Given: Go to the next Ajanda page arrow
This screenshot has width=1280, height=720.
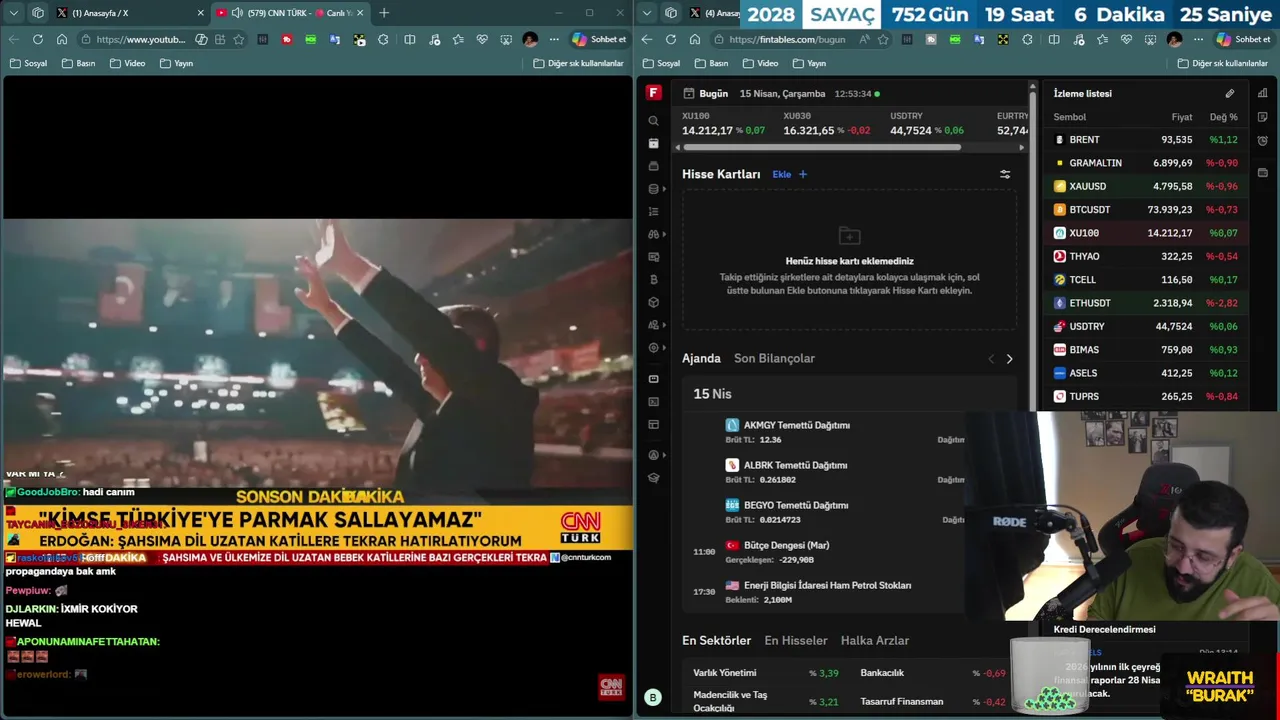Looking at the screenshot, I should click(x=1009, y=359).
